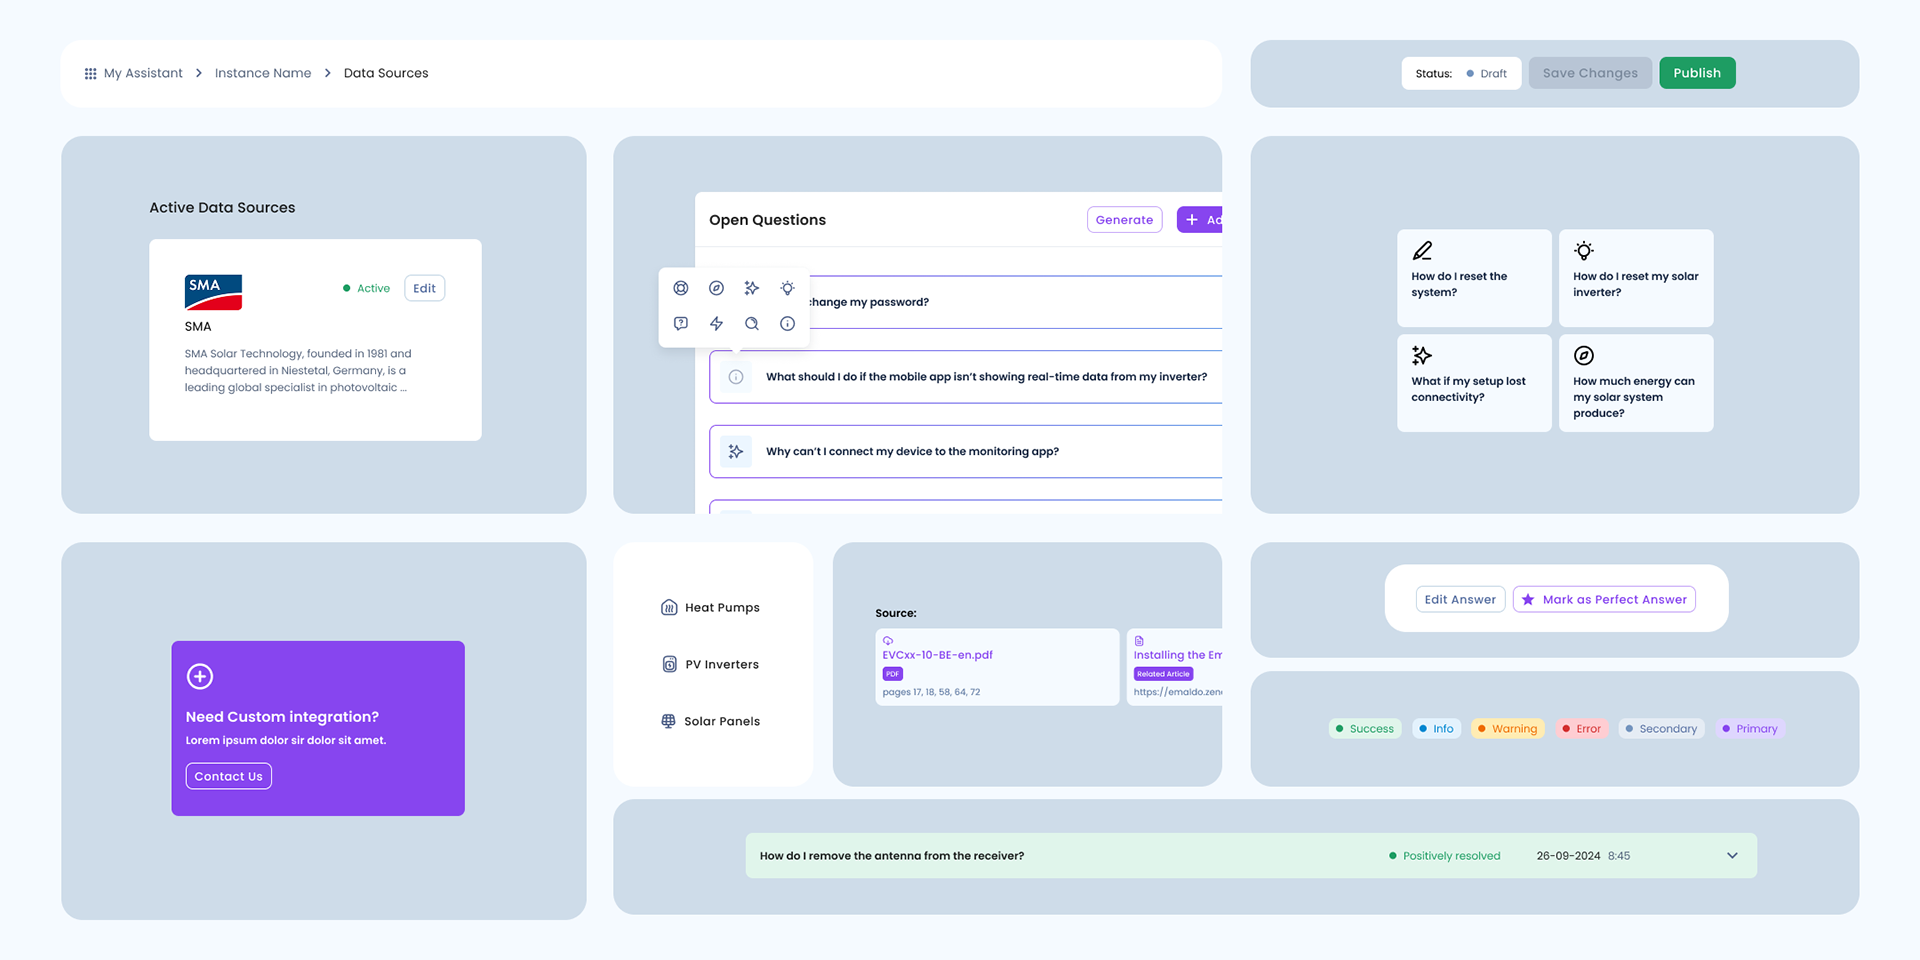Select What if my setup lost connectivity card
The width and height of the screenshot is (1920, 960).
pyautogui.click(x=1474, y=383)
